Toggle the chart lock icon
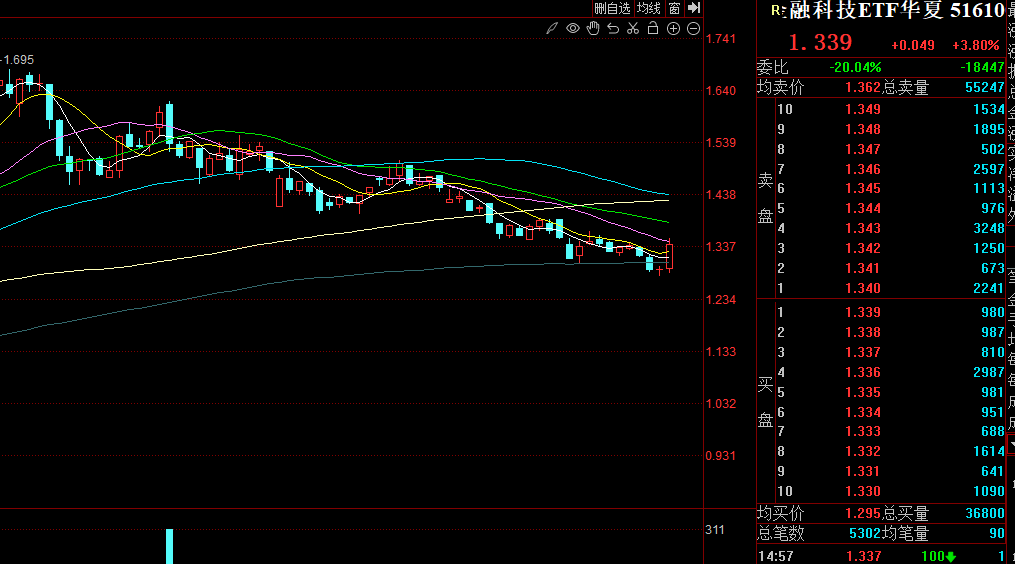Screen dimensions: 1015x564 653,29
